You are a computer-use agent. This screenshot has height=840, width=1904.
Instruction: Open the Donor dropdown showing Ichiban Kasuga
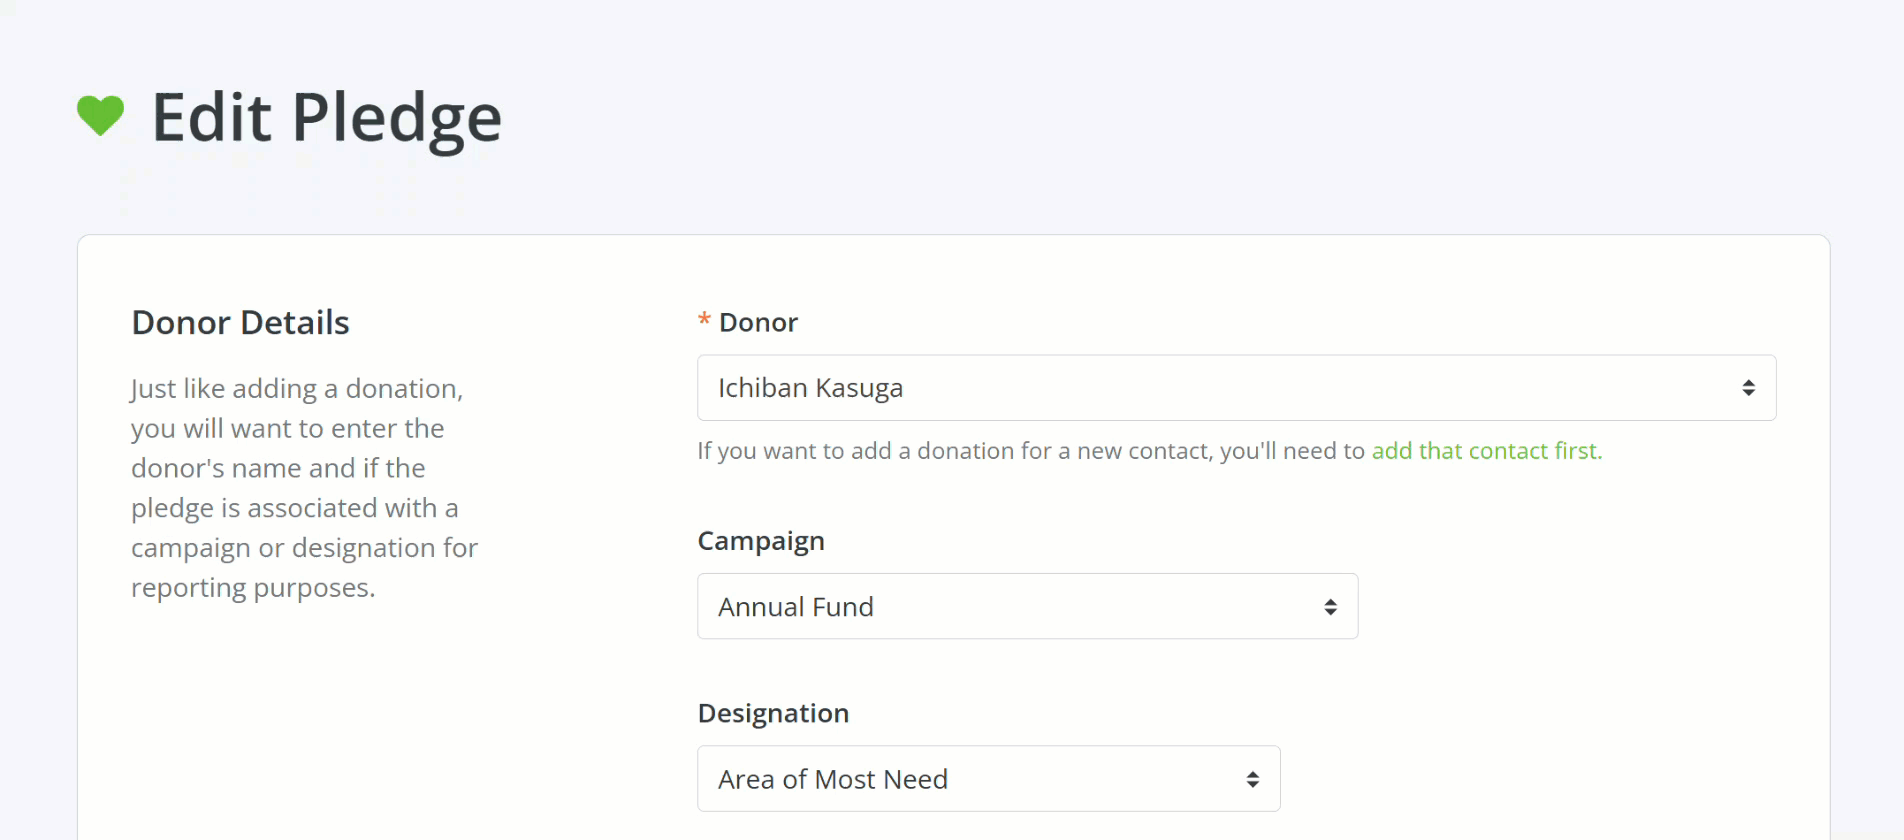pos(1200,388)
